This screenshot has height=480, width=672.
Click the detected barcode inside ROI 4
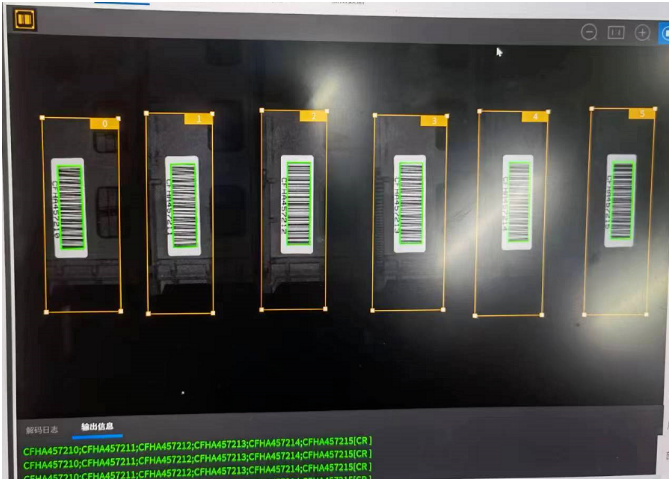(517, 201)
